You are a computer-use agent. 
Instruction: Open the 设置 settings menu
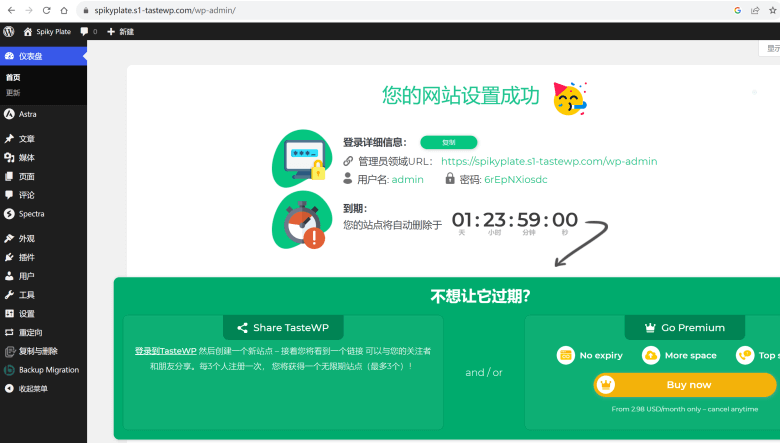[43, 314]
